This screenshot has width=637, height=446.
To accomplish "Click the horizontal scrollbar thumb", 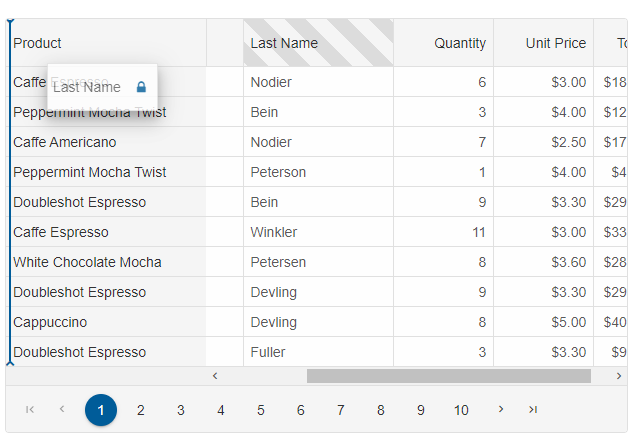I will (448, 376).
